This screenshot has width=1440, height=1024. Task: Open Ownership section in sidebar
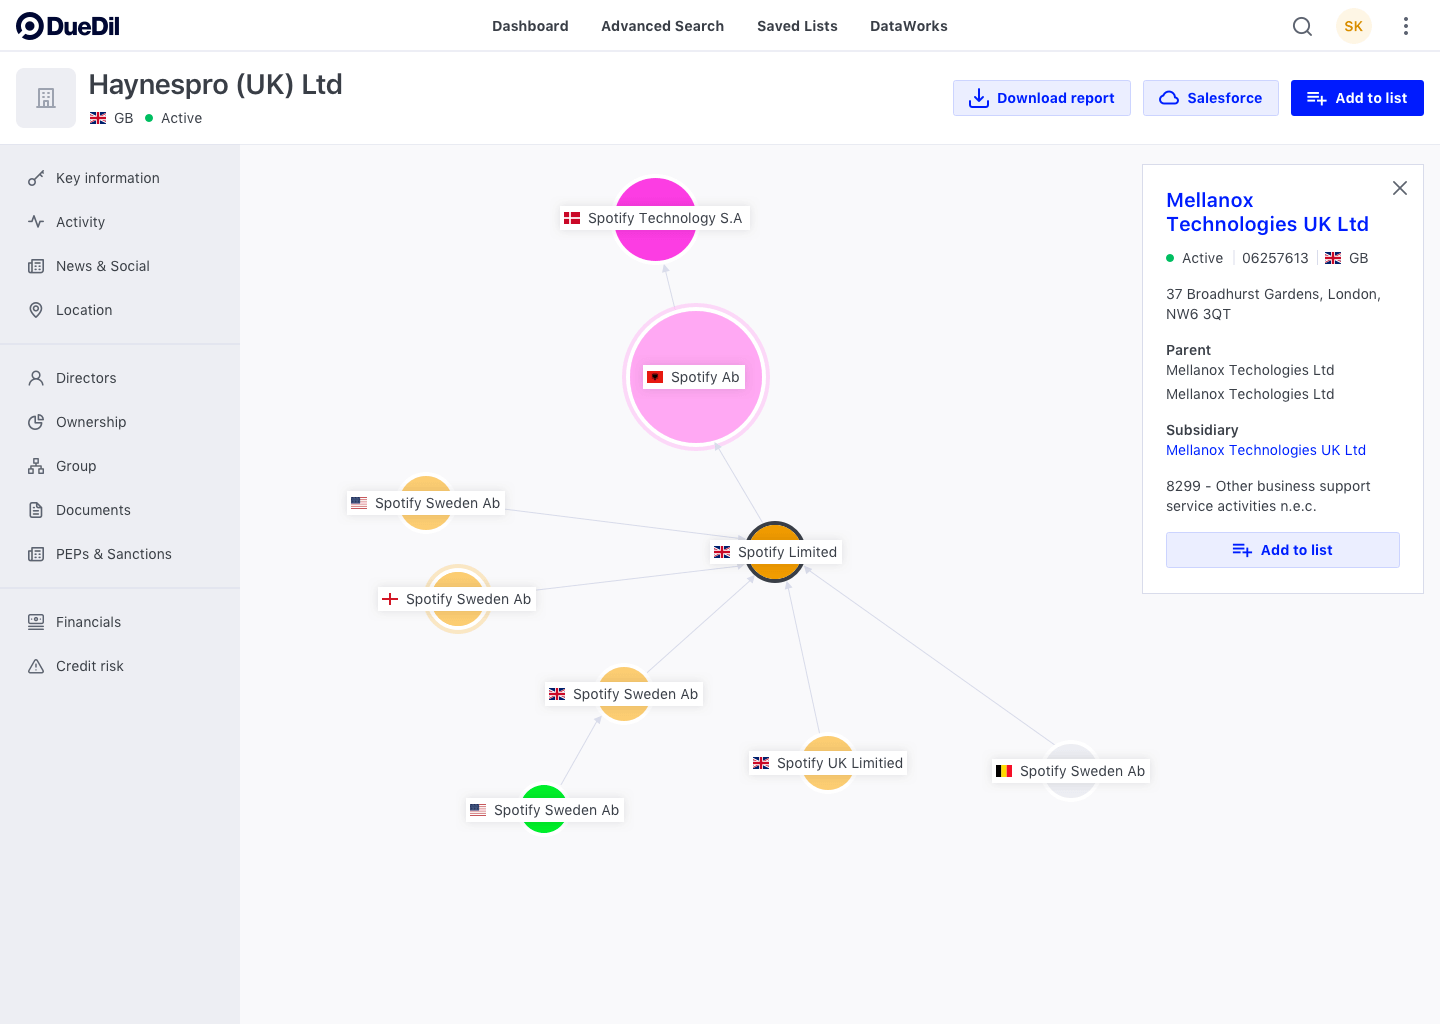120,422
